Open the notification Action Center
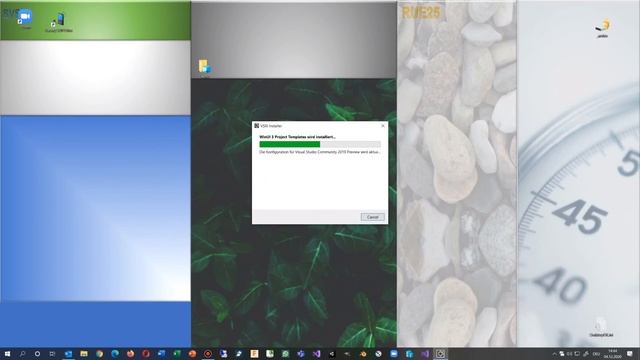 (630, 354)
